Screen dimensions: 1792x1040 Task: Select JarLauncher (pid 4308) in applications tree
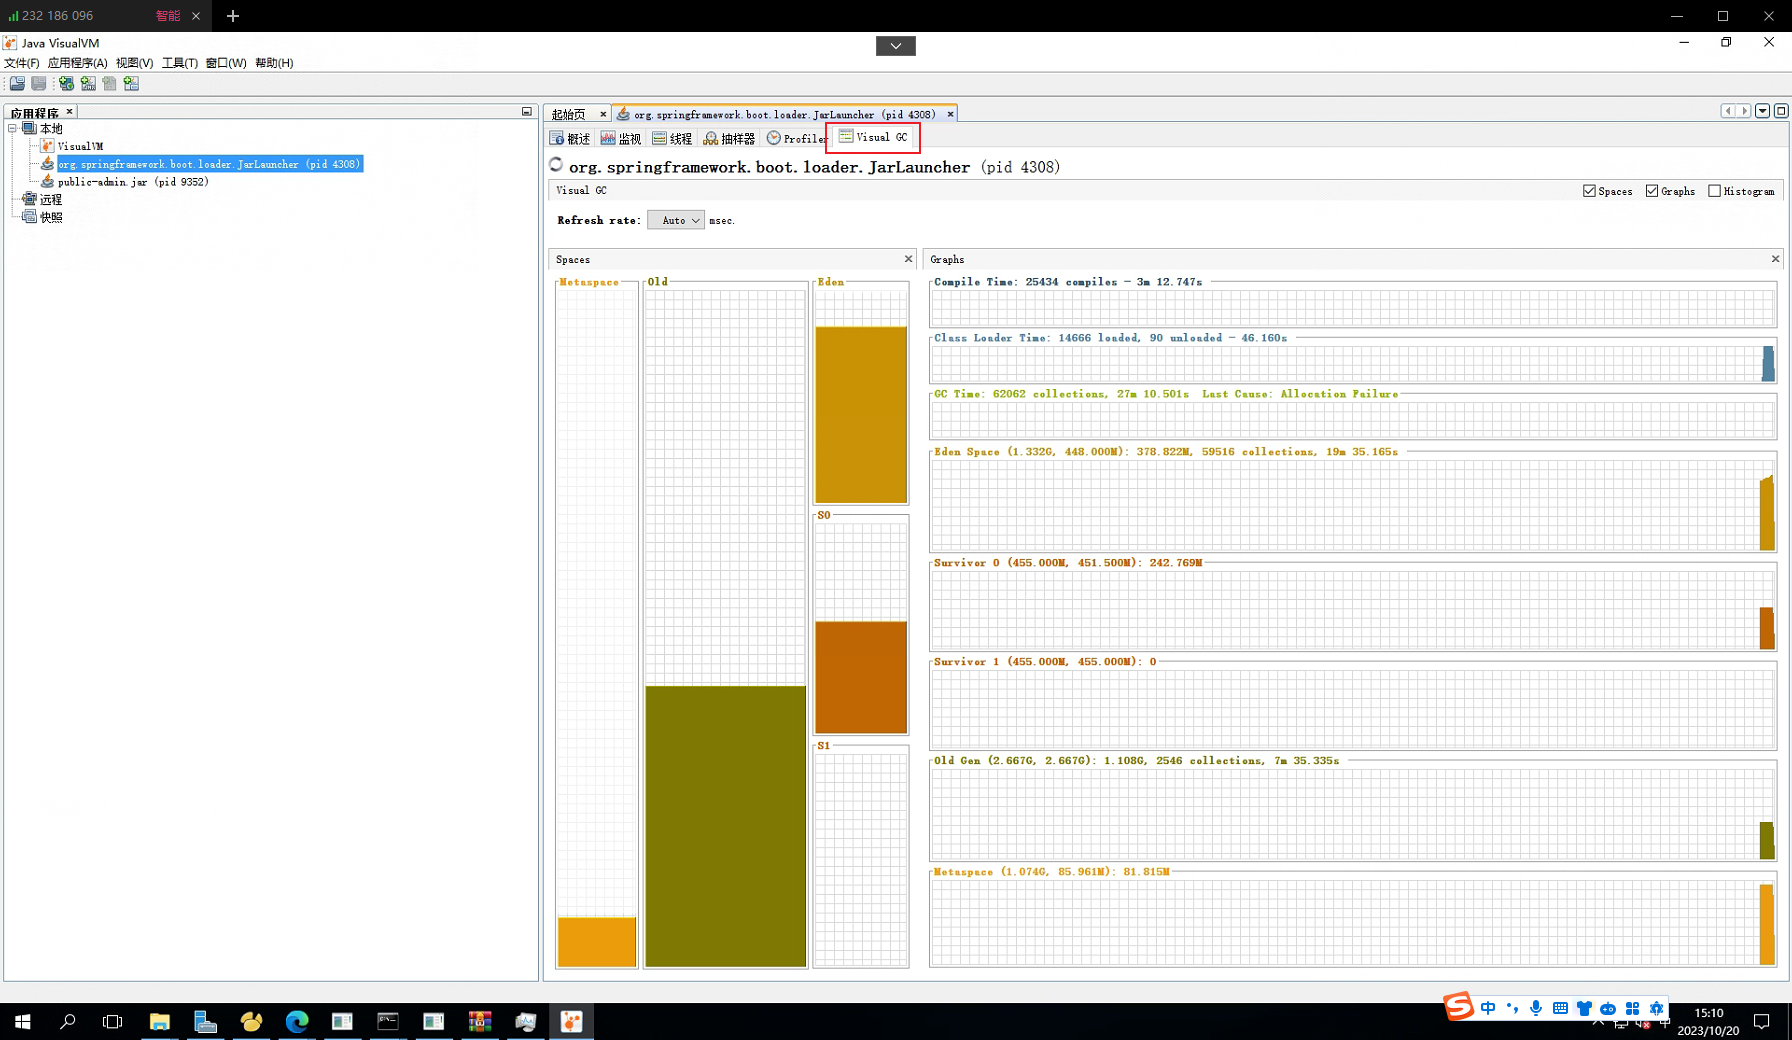pos(209,164)
